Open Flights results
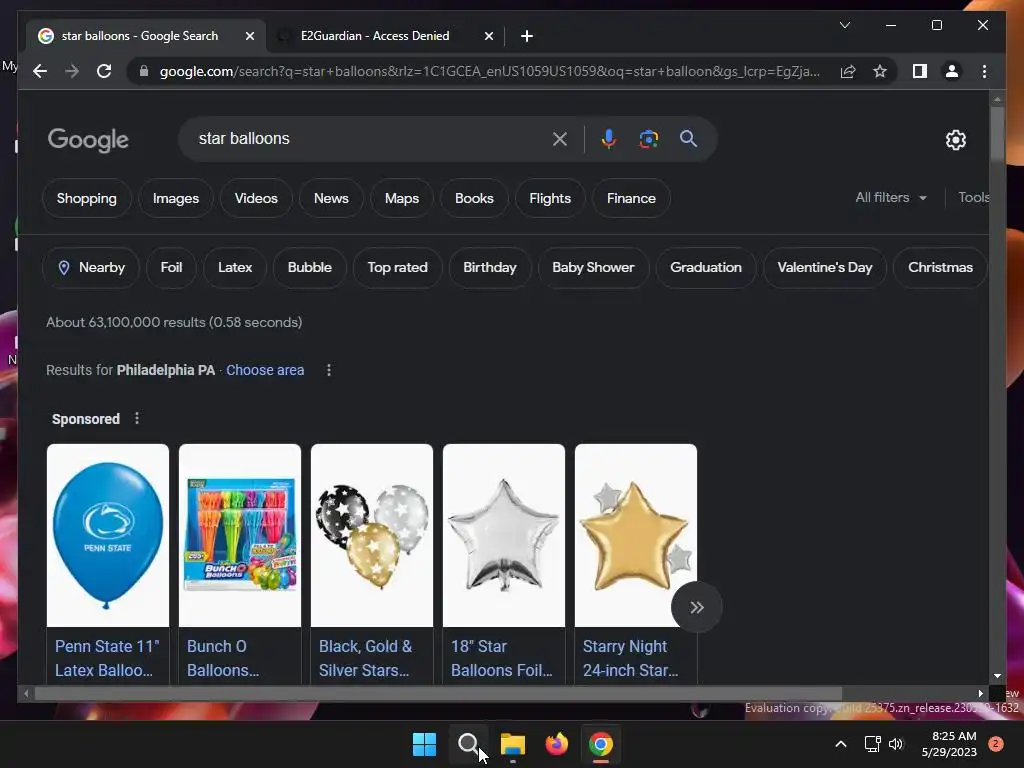Screen dimensions: 1024x768 (x=550, y=199)
